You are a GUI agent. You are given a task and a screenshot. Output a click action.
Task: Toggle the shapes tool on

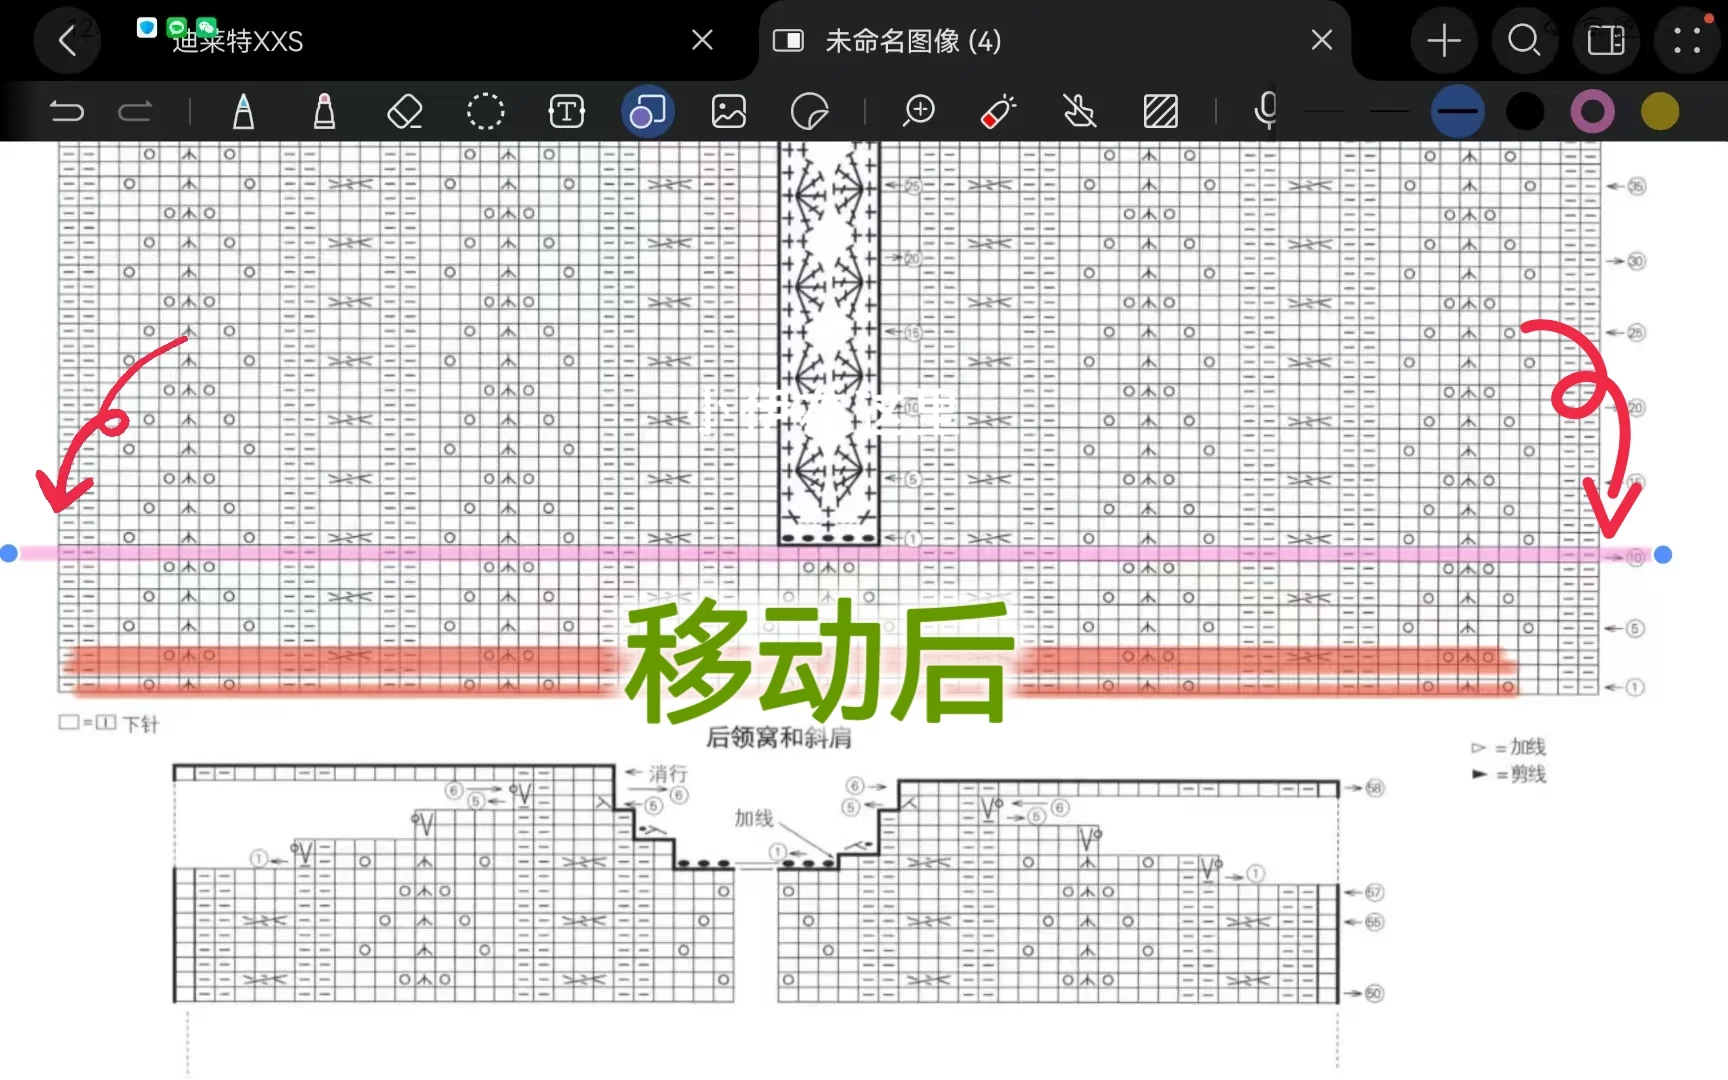pyautogui.click(x=647, y=112)
